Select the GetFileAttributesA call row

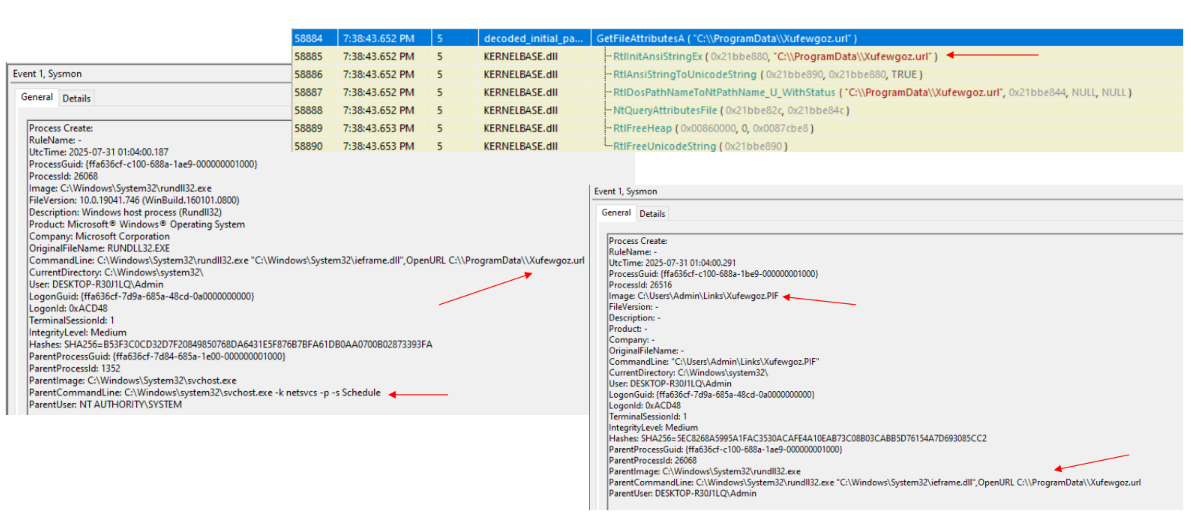[x=725, y=38]
